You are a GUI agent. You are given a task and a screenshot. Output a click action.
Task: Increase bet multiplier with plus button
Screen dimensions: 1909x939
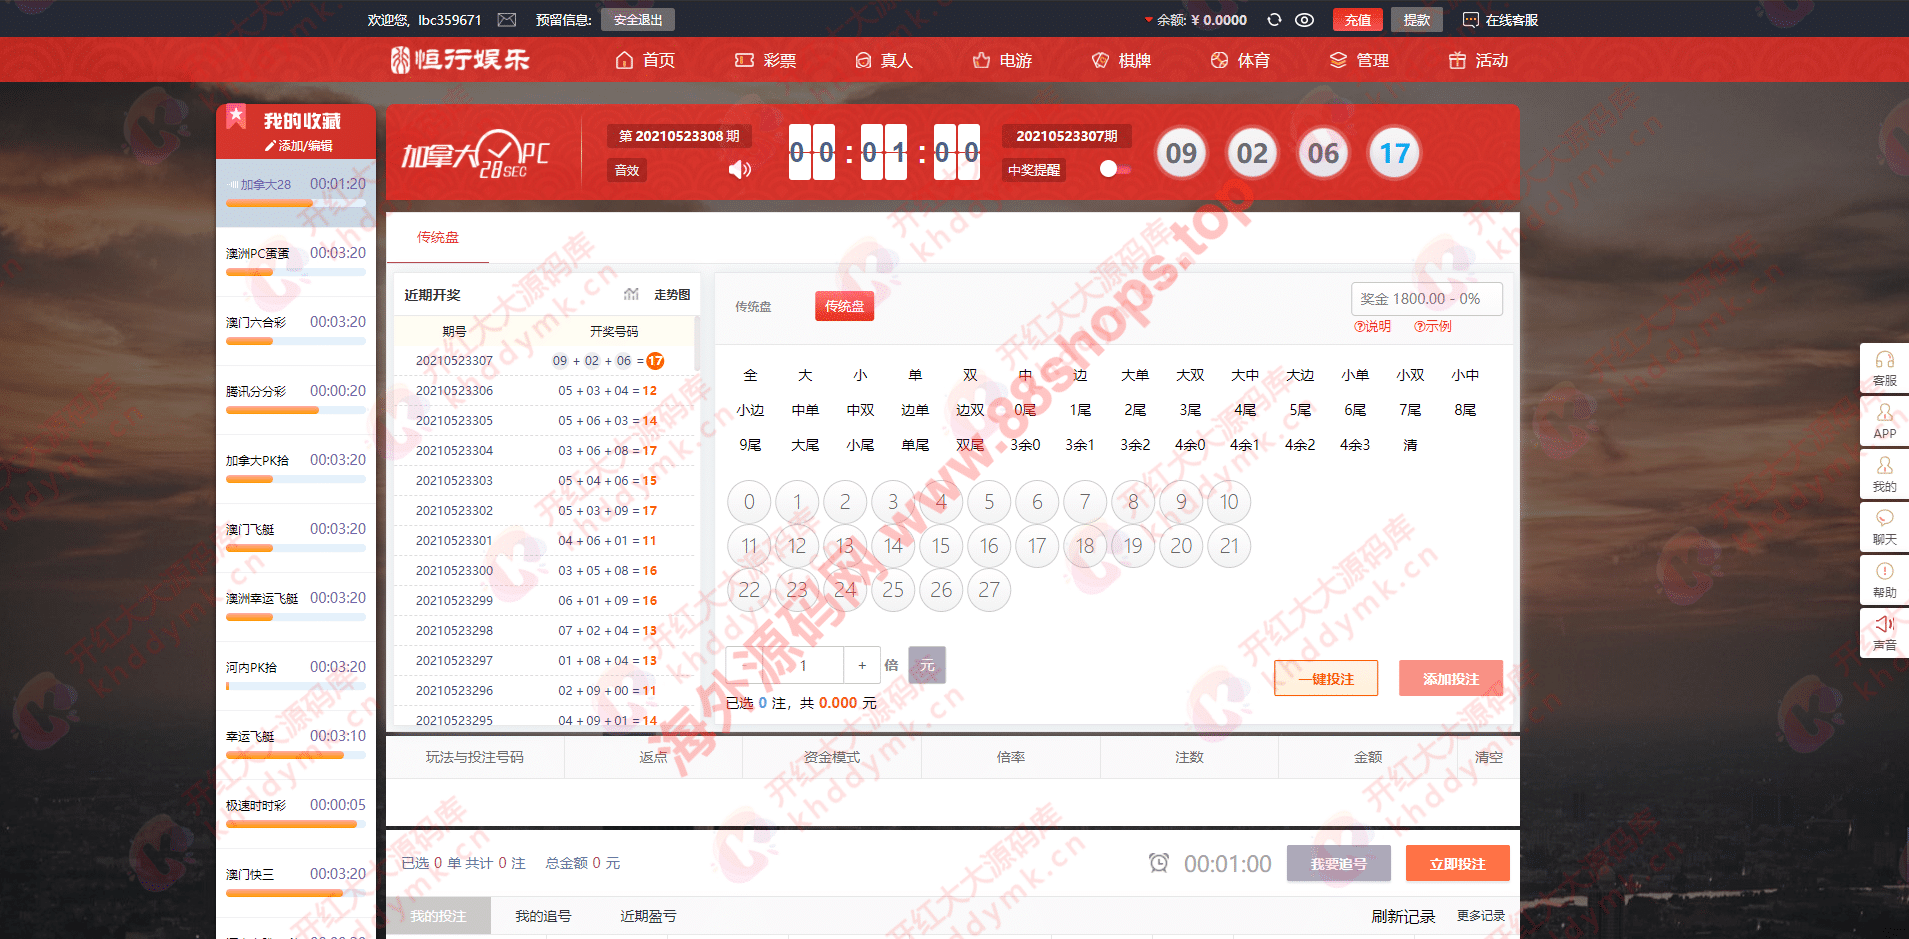click(x=862, y=665)
